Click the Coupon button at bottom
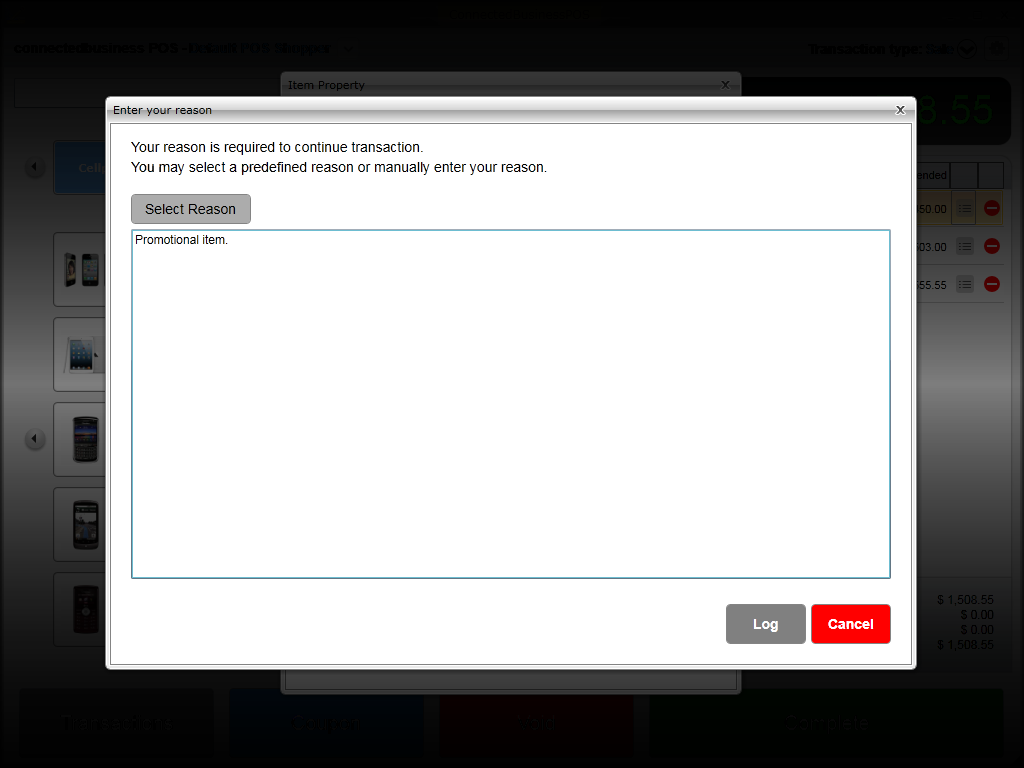The image size is (1024, 768). [326, 723]
